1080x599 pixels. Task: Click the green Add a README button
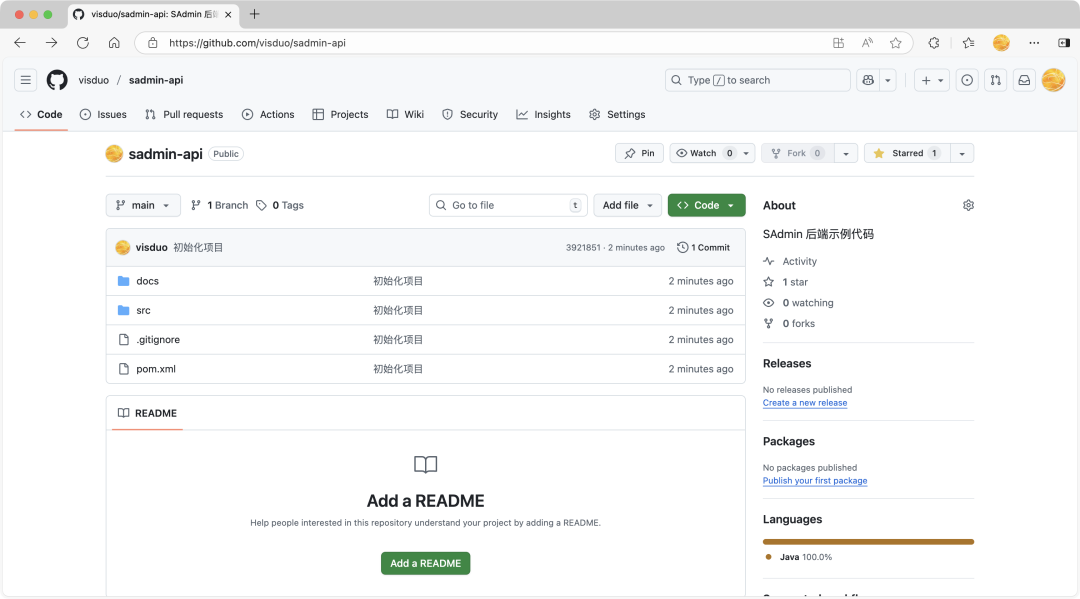point(426,563)
